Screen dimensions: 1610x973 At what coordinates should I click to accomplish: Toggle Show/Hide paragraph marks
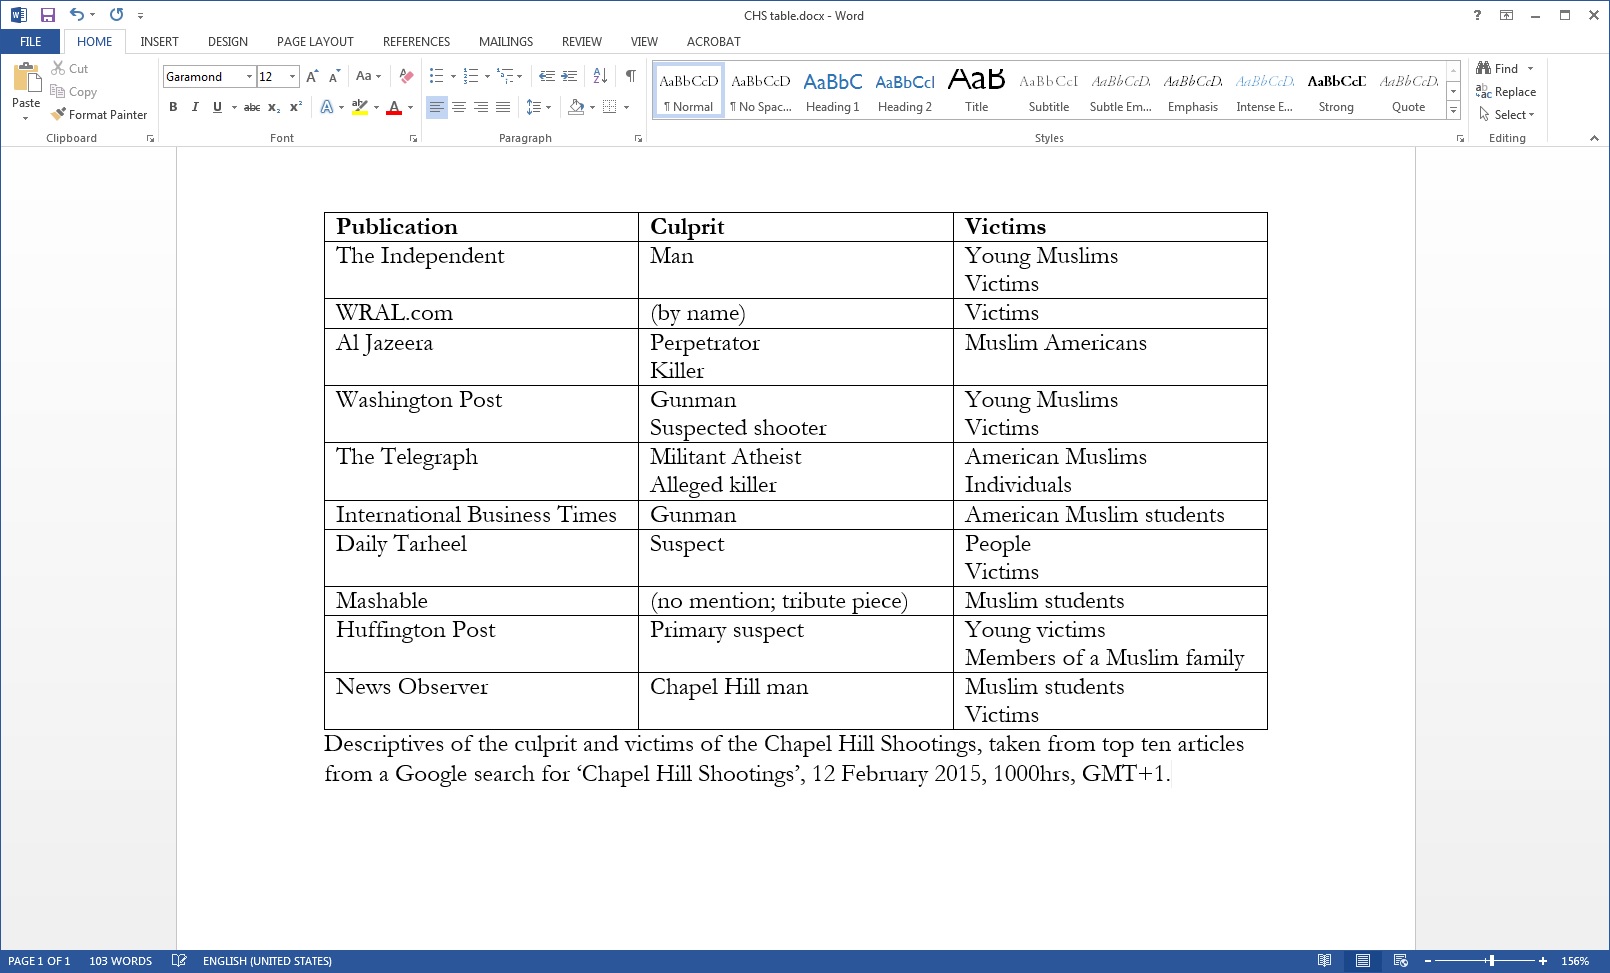point(630,76)
